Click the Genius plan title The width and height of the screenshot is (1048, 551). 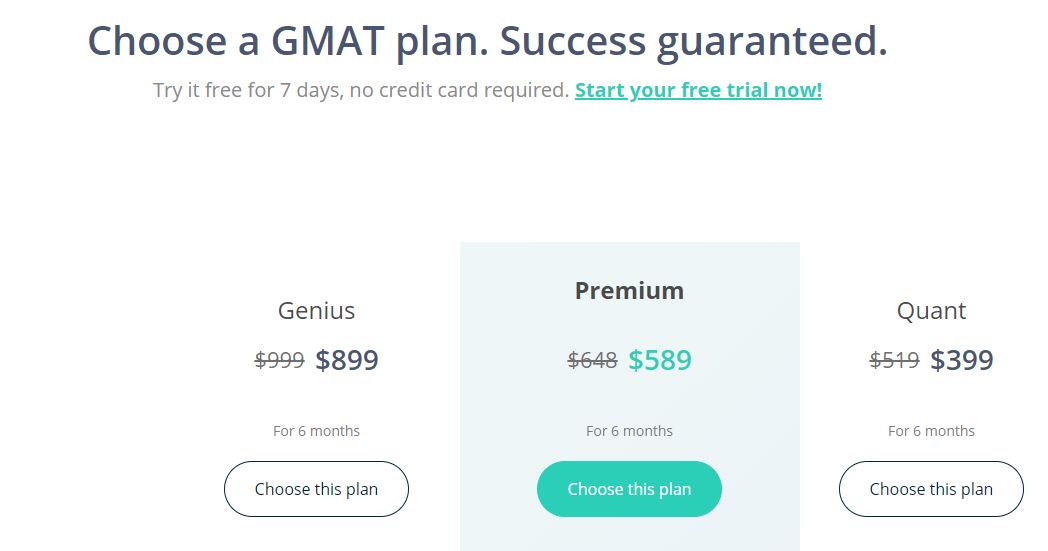(316, 311)
